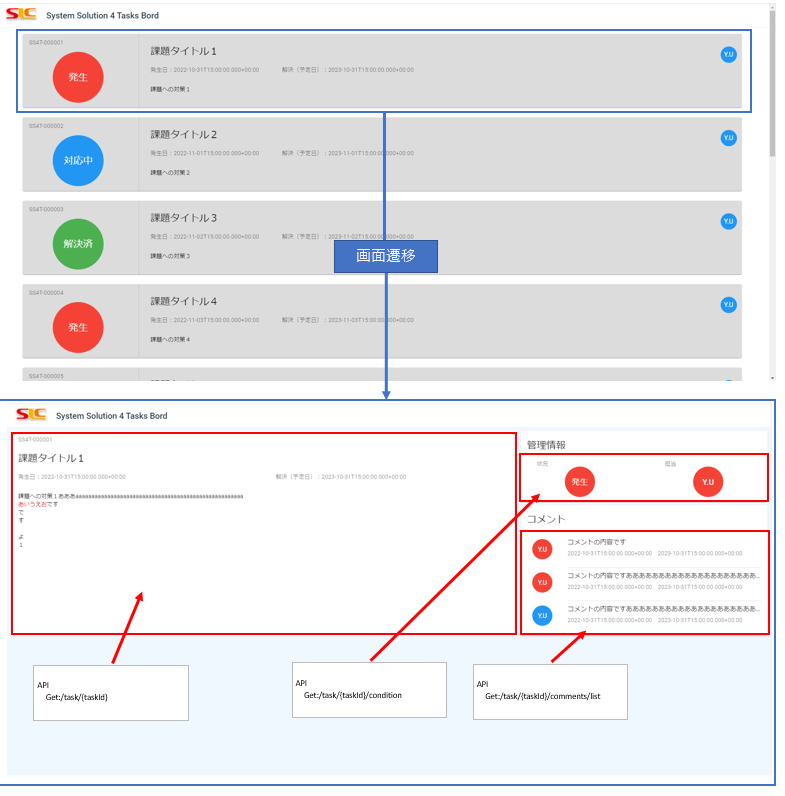
Task: Click the long comment text beside the blue avatar
Action: click(664, 608)
